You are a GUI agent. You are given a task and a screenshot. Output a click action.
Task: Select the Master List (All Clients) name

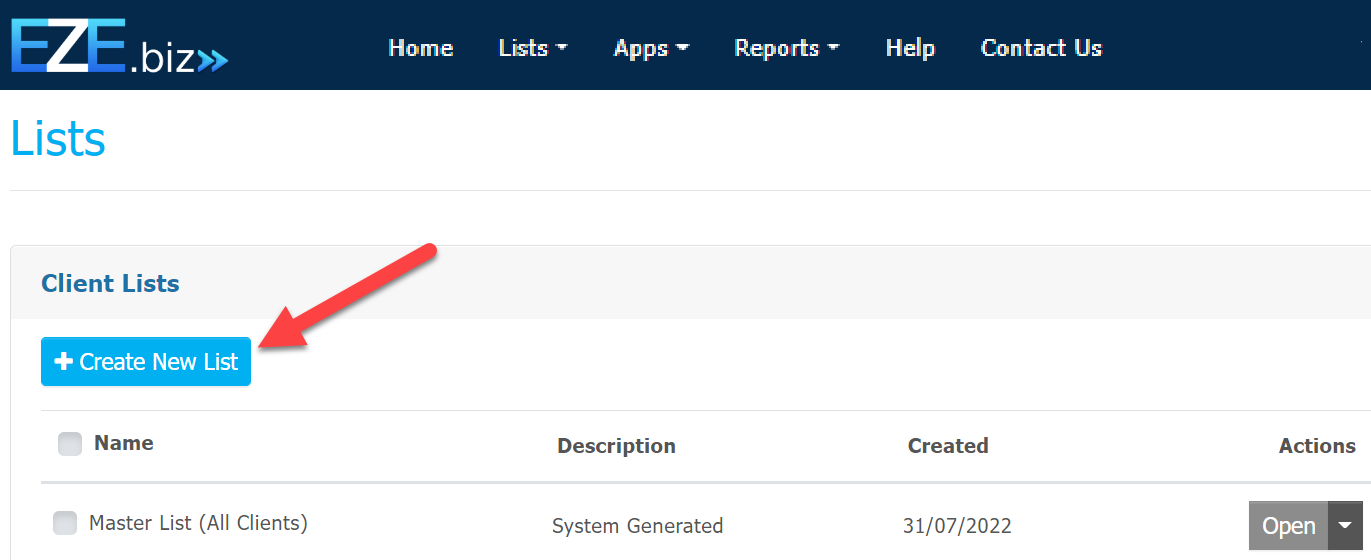pyautogui.click(x=198, y=523)
